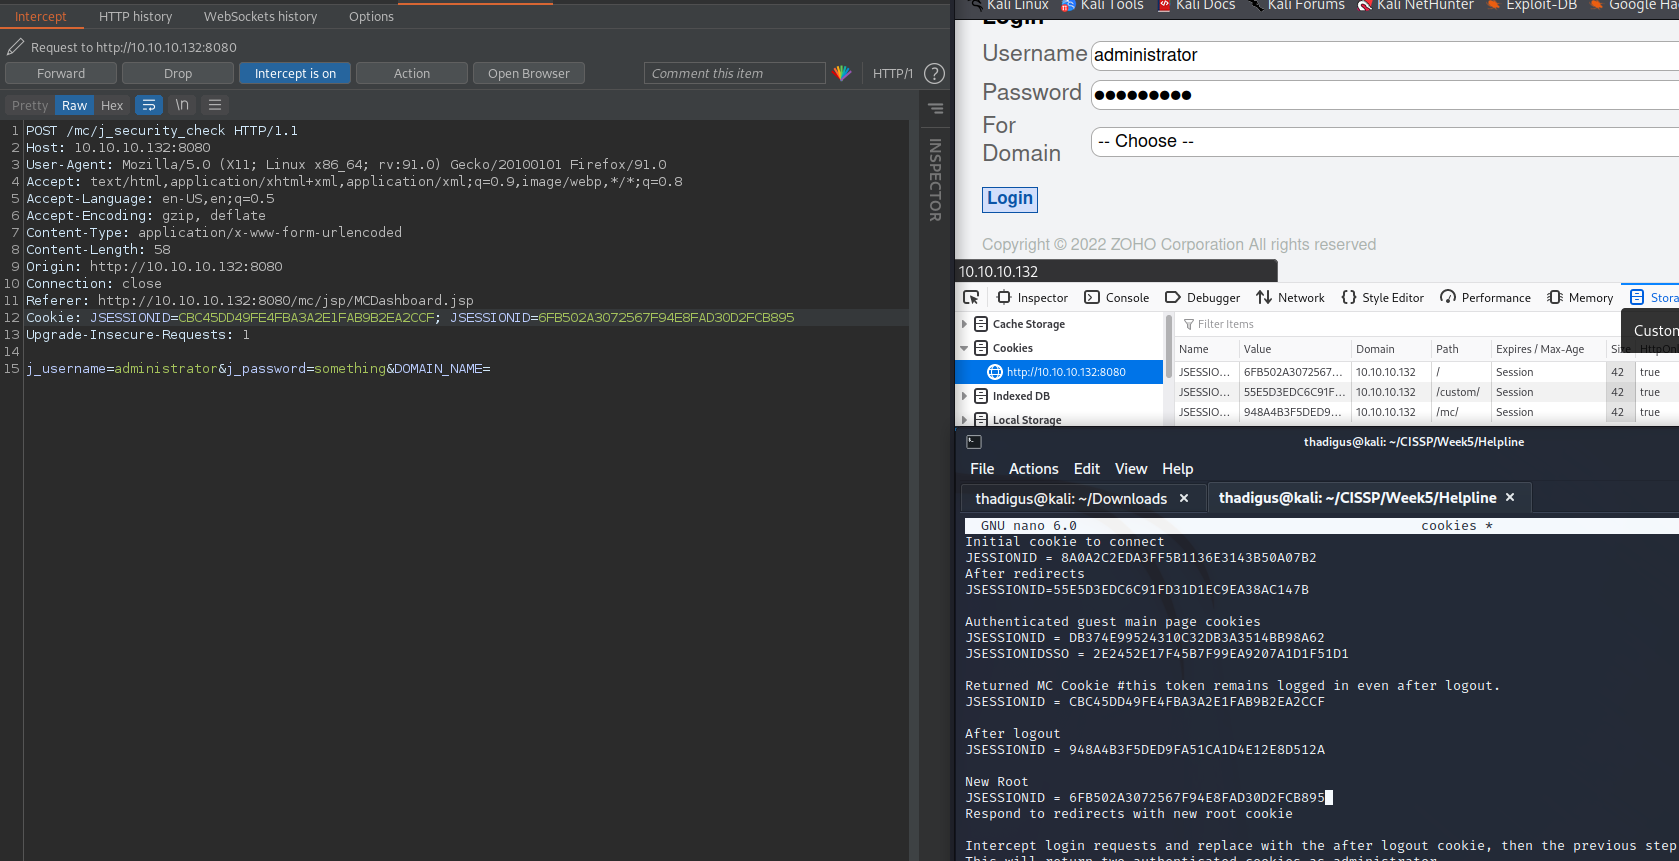Collapse the Cookies tree arrow
The height and width of the screenshot is (861, 1679).
(x=964, y=348)
